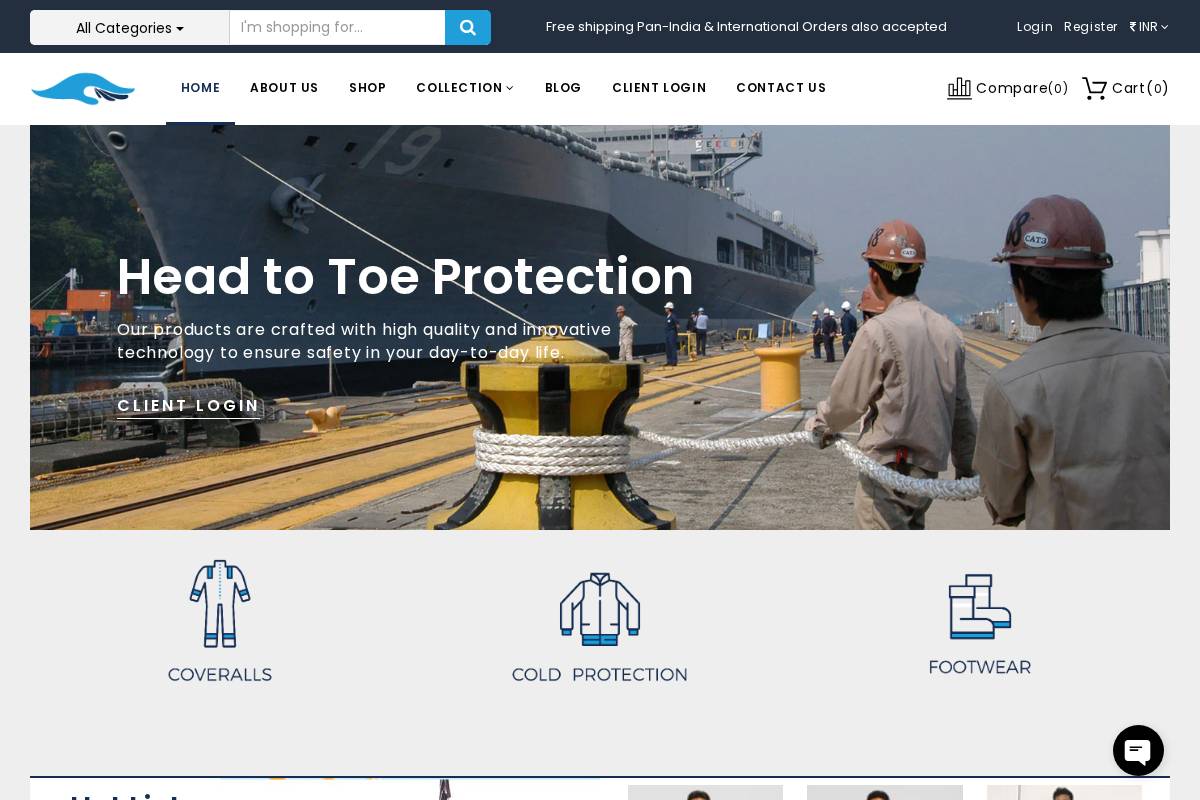This screenshot has height=800, width=1200.
Task: Click the Client Login banner link
Action: (x=188, y=405)
